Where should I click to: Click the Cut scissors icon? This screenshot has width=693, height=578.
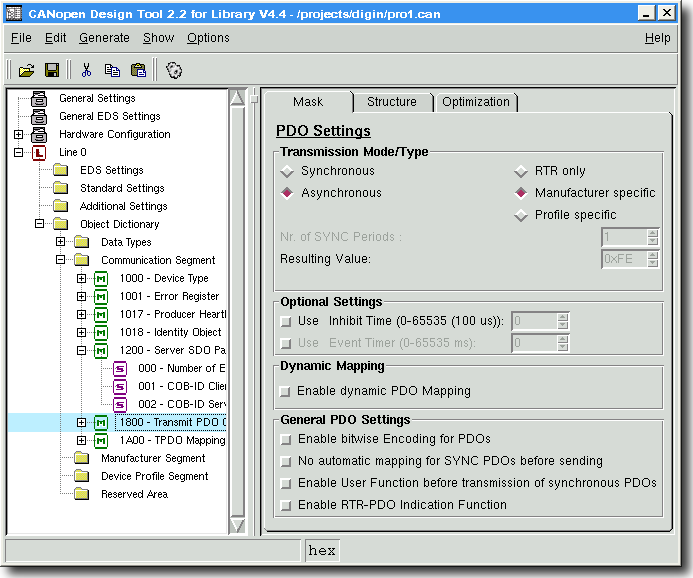(87, 70)
